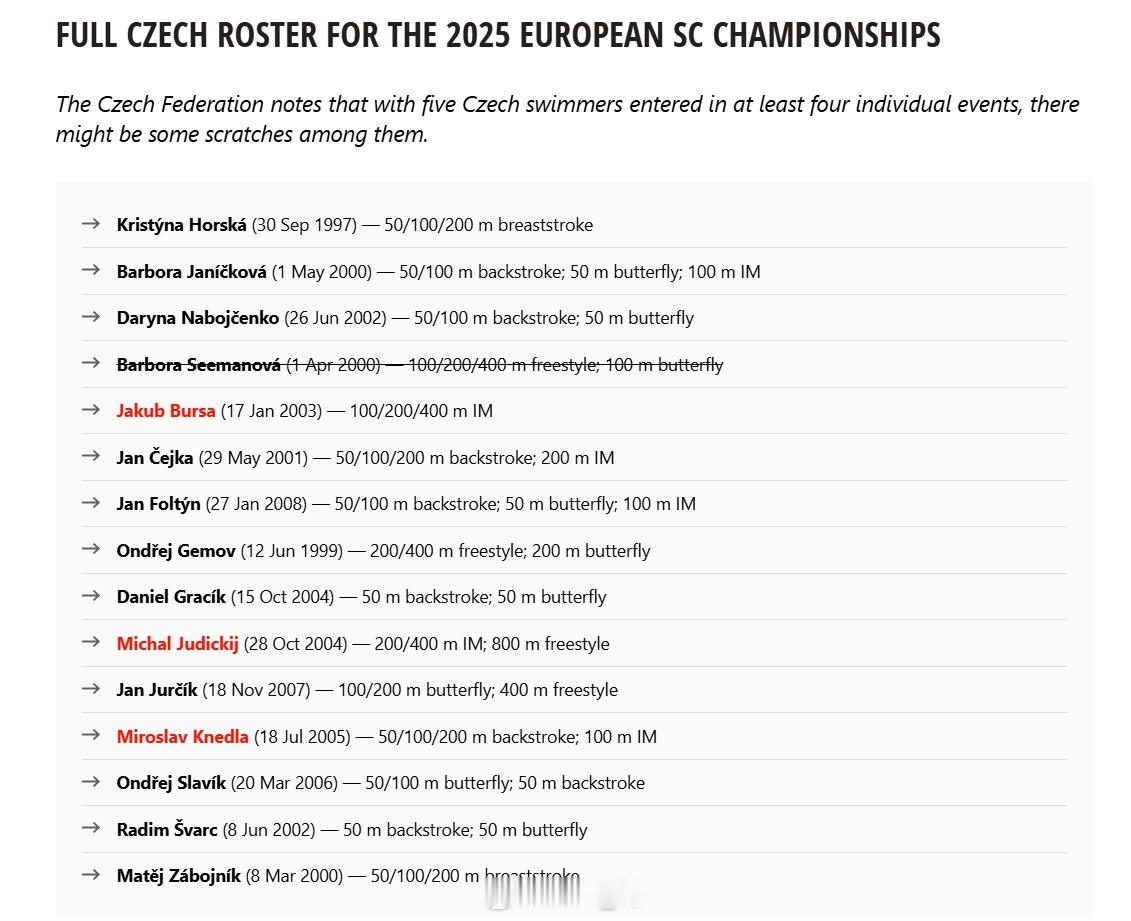Click Ondřej Slavík's roster entry
Screen dimensions: 1131x921
[x=381, y=783]
